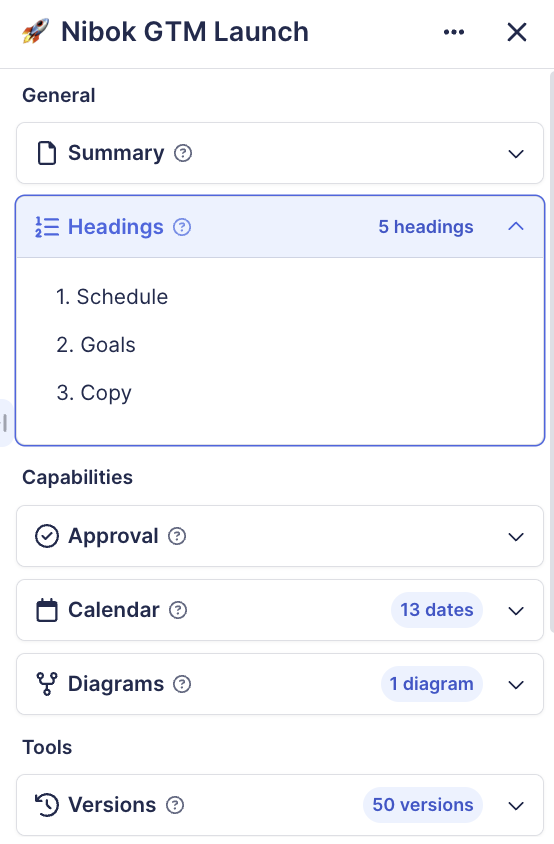Expand the Versions section chevron
Viewport: 554px width, 844px height.
click(x=516, y=806)
